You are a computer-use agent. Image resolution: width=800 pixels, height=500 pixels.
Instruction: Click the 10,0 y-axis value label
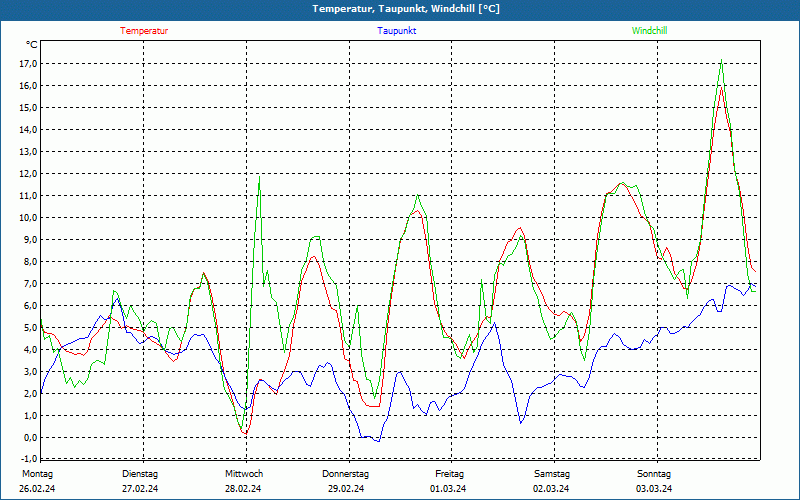28,217
